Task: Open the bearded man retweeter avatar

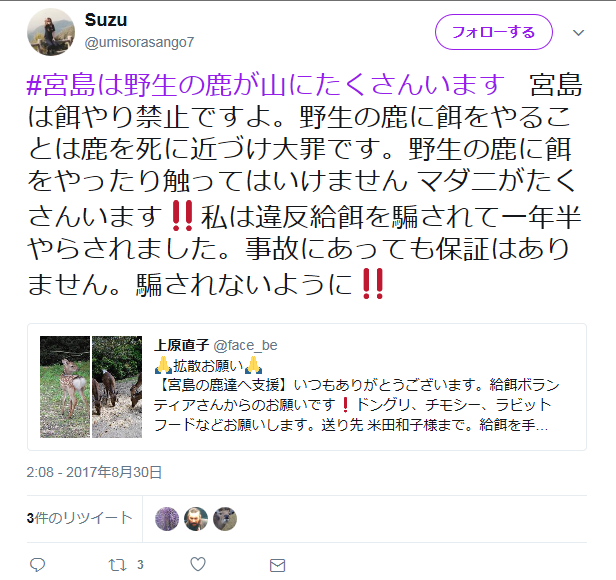Action: point(196,519)
